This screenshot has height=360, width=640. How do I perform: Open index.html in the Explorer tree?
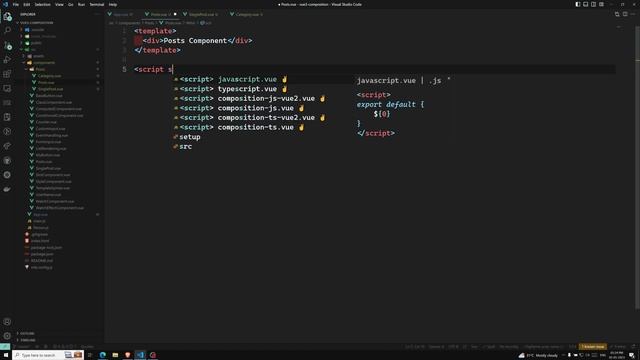click(40, 241)
